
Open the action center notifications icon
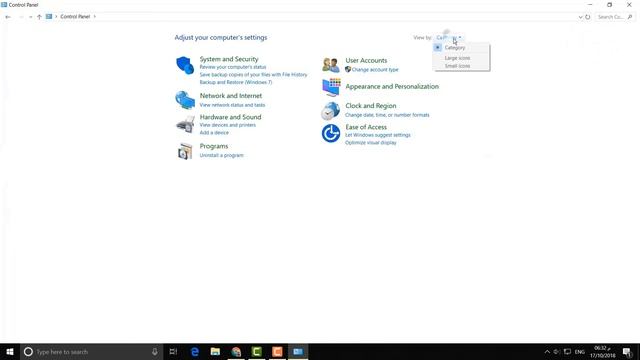click(x=627, y=351)
